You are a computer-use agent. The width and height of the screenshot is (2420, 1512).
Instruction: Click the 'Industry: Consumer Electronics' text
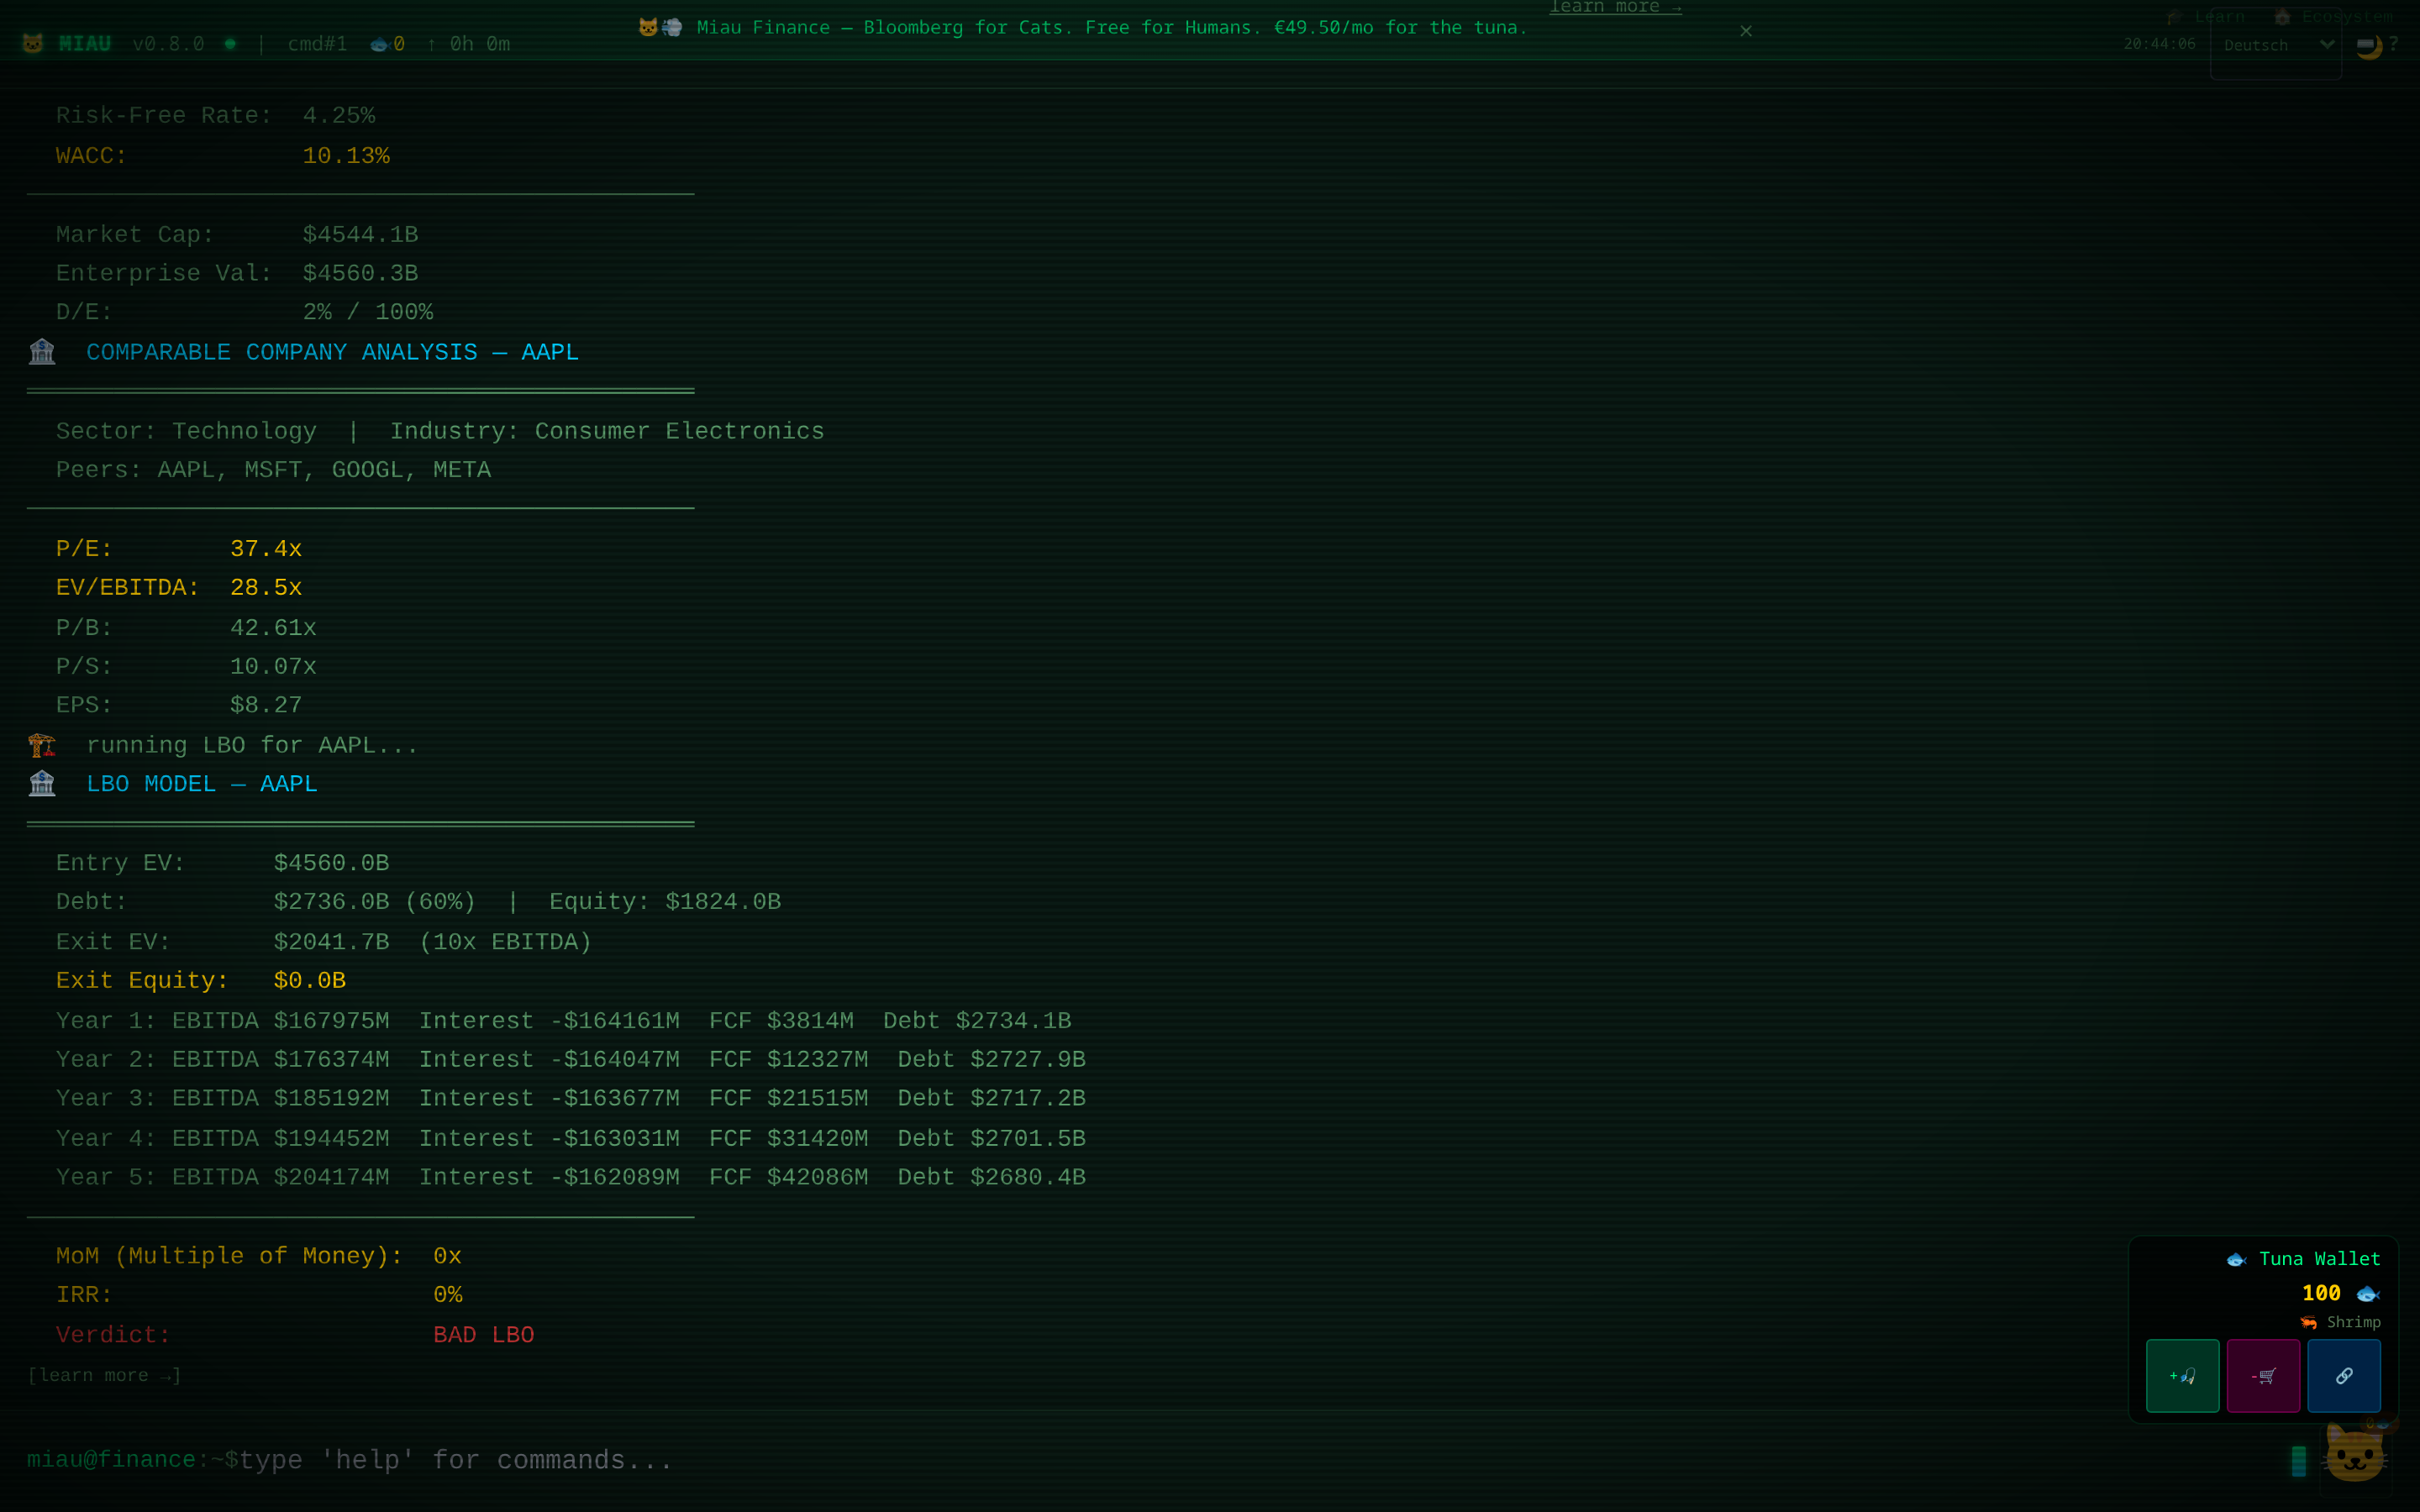tap(607, 431)
